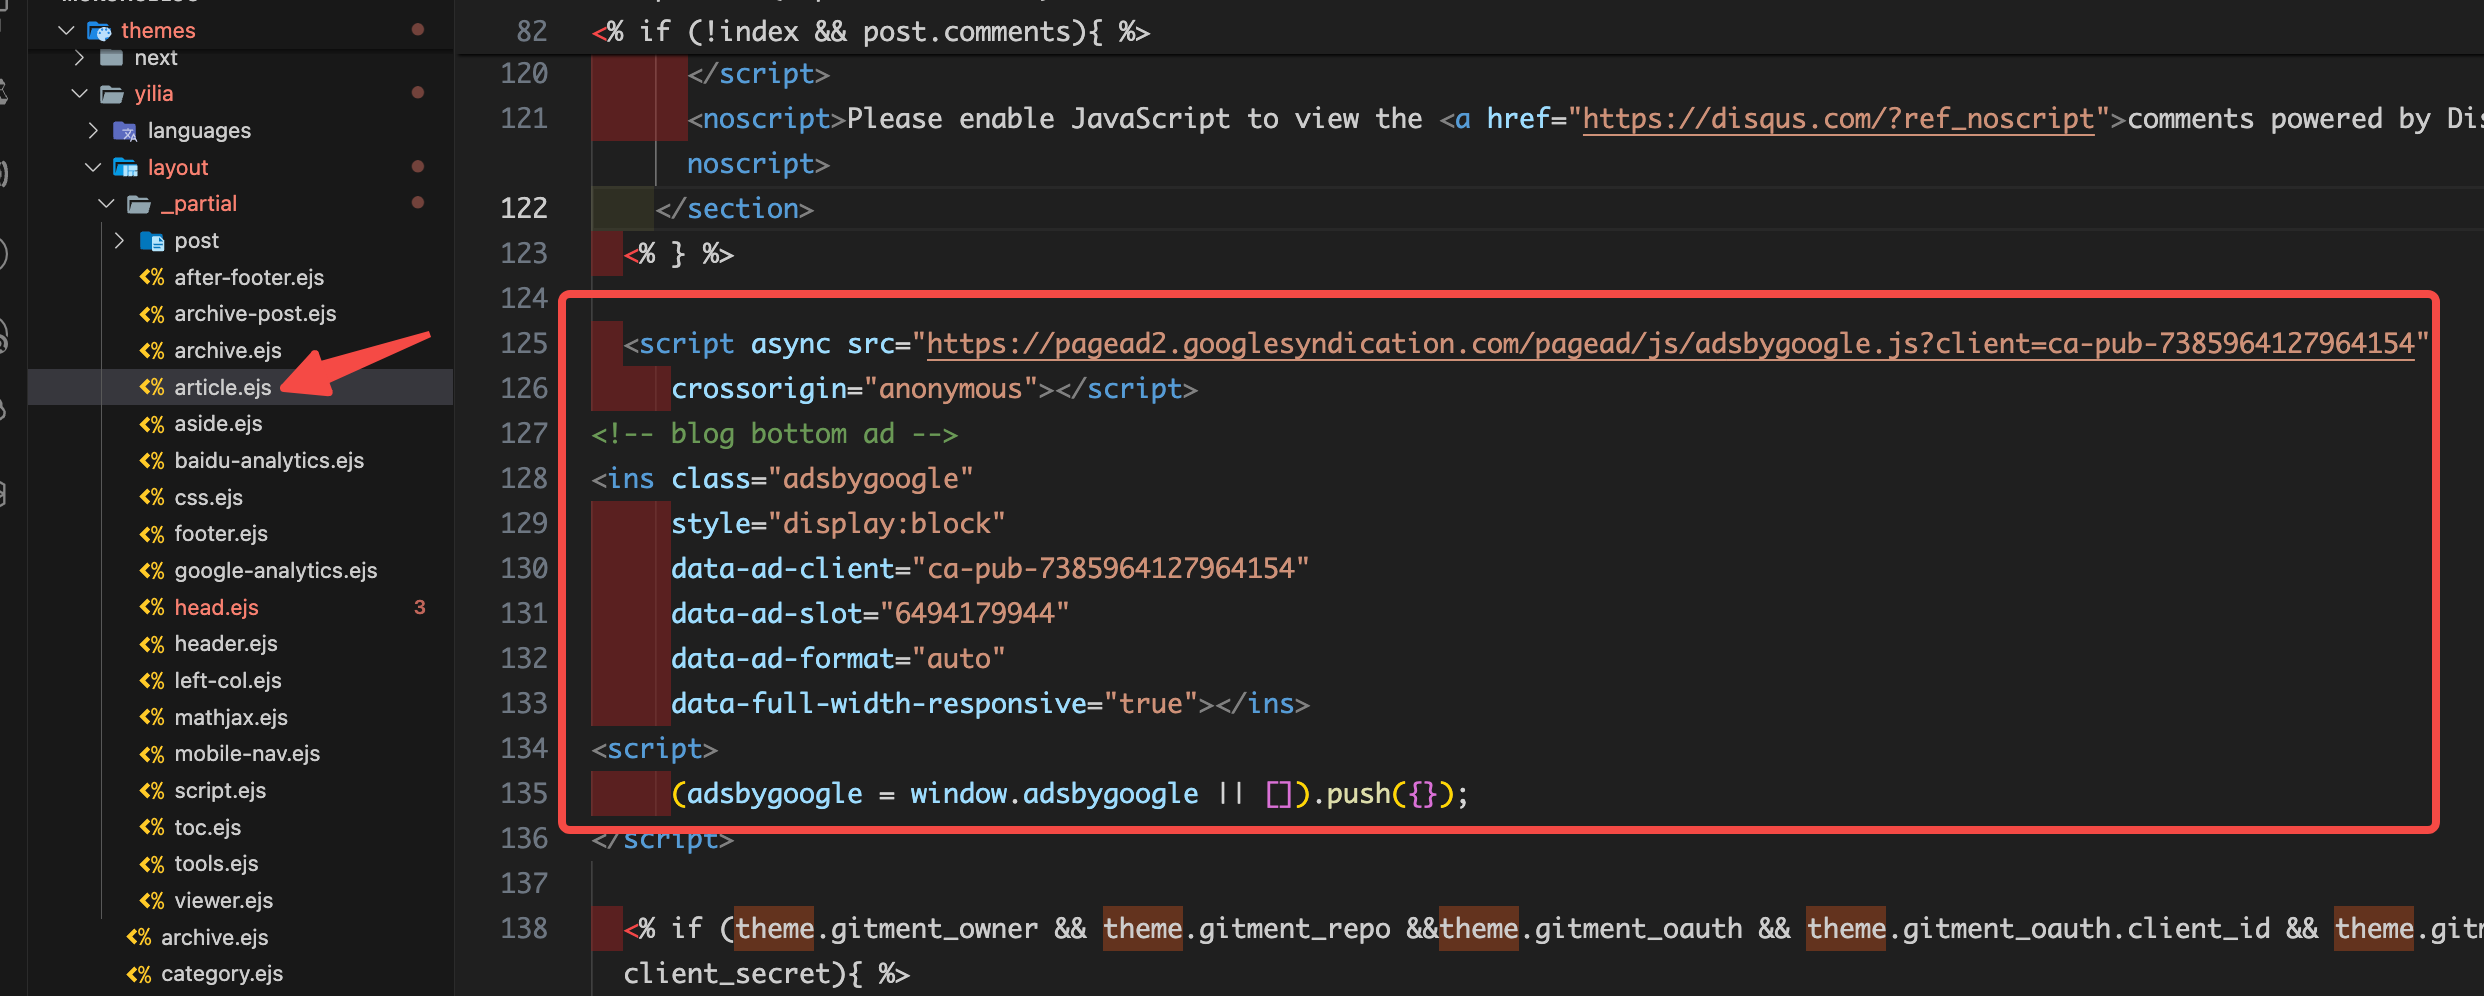Expand the languages folder chevron

tap(93, 130)
